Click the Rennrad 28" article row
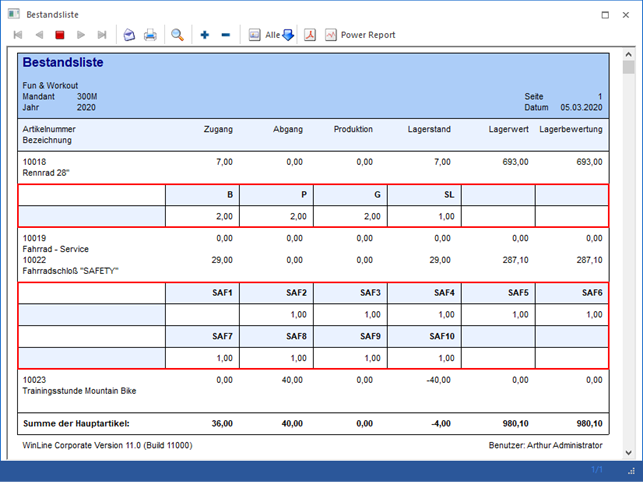The image size is (643, 482). click(x=50, y=172)
